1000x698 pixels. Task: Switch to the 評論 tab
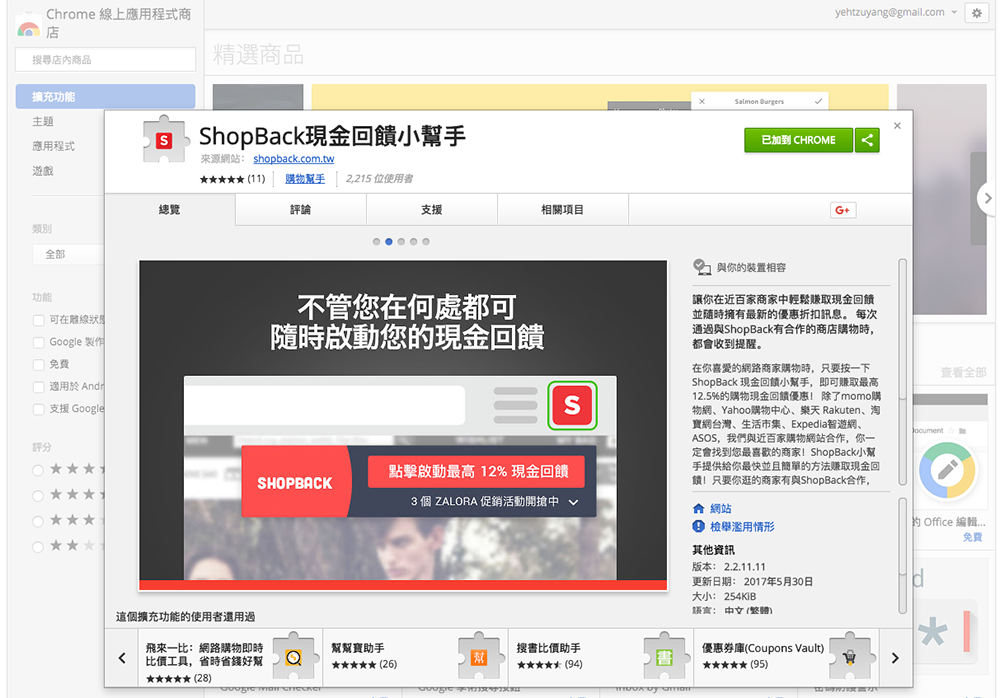point(300,210)
